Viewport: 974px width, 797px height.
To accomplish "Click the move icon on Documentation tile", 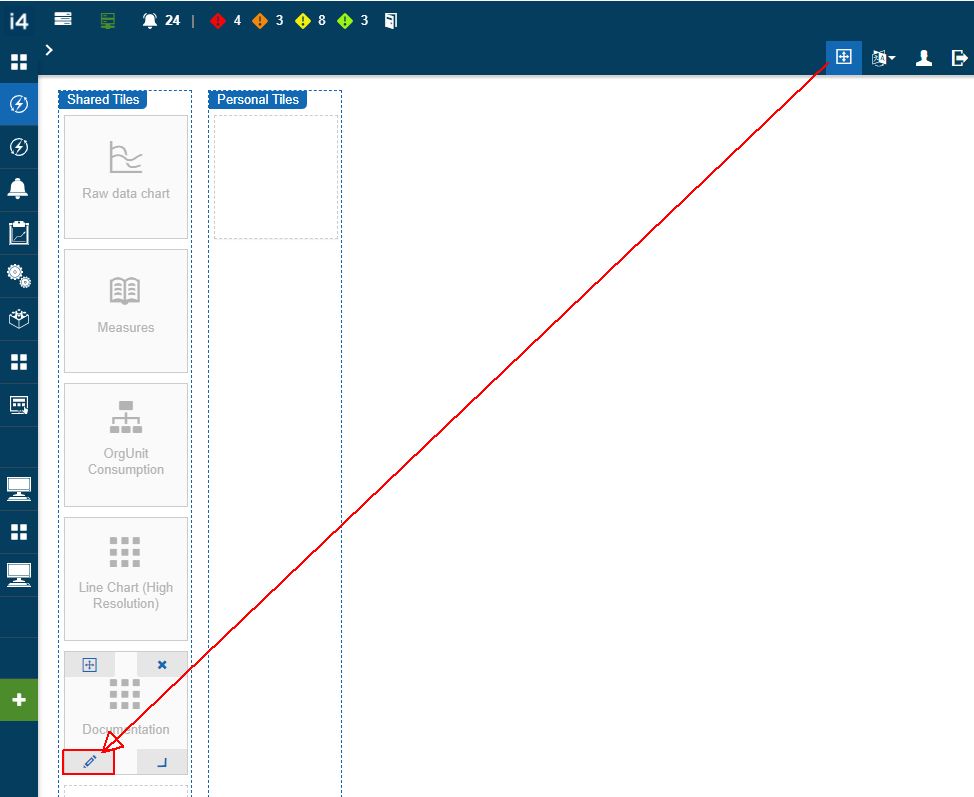I will [89, 665].
